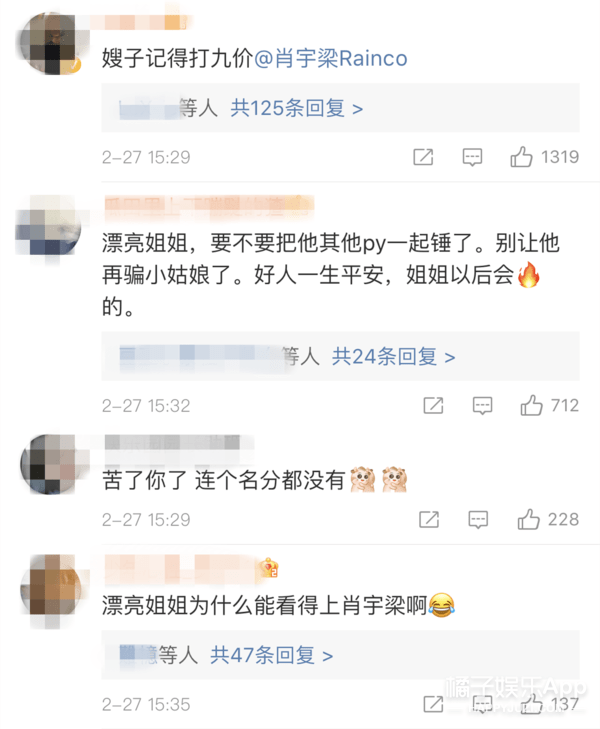Reply icon beside 712 likes
The width and height of the screenshot is (600, 729).
(482, 405)
